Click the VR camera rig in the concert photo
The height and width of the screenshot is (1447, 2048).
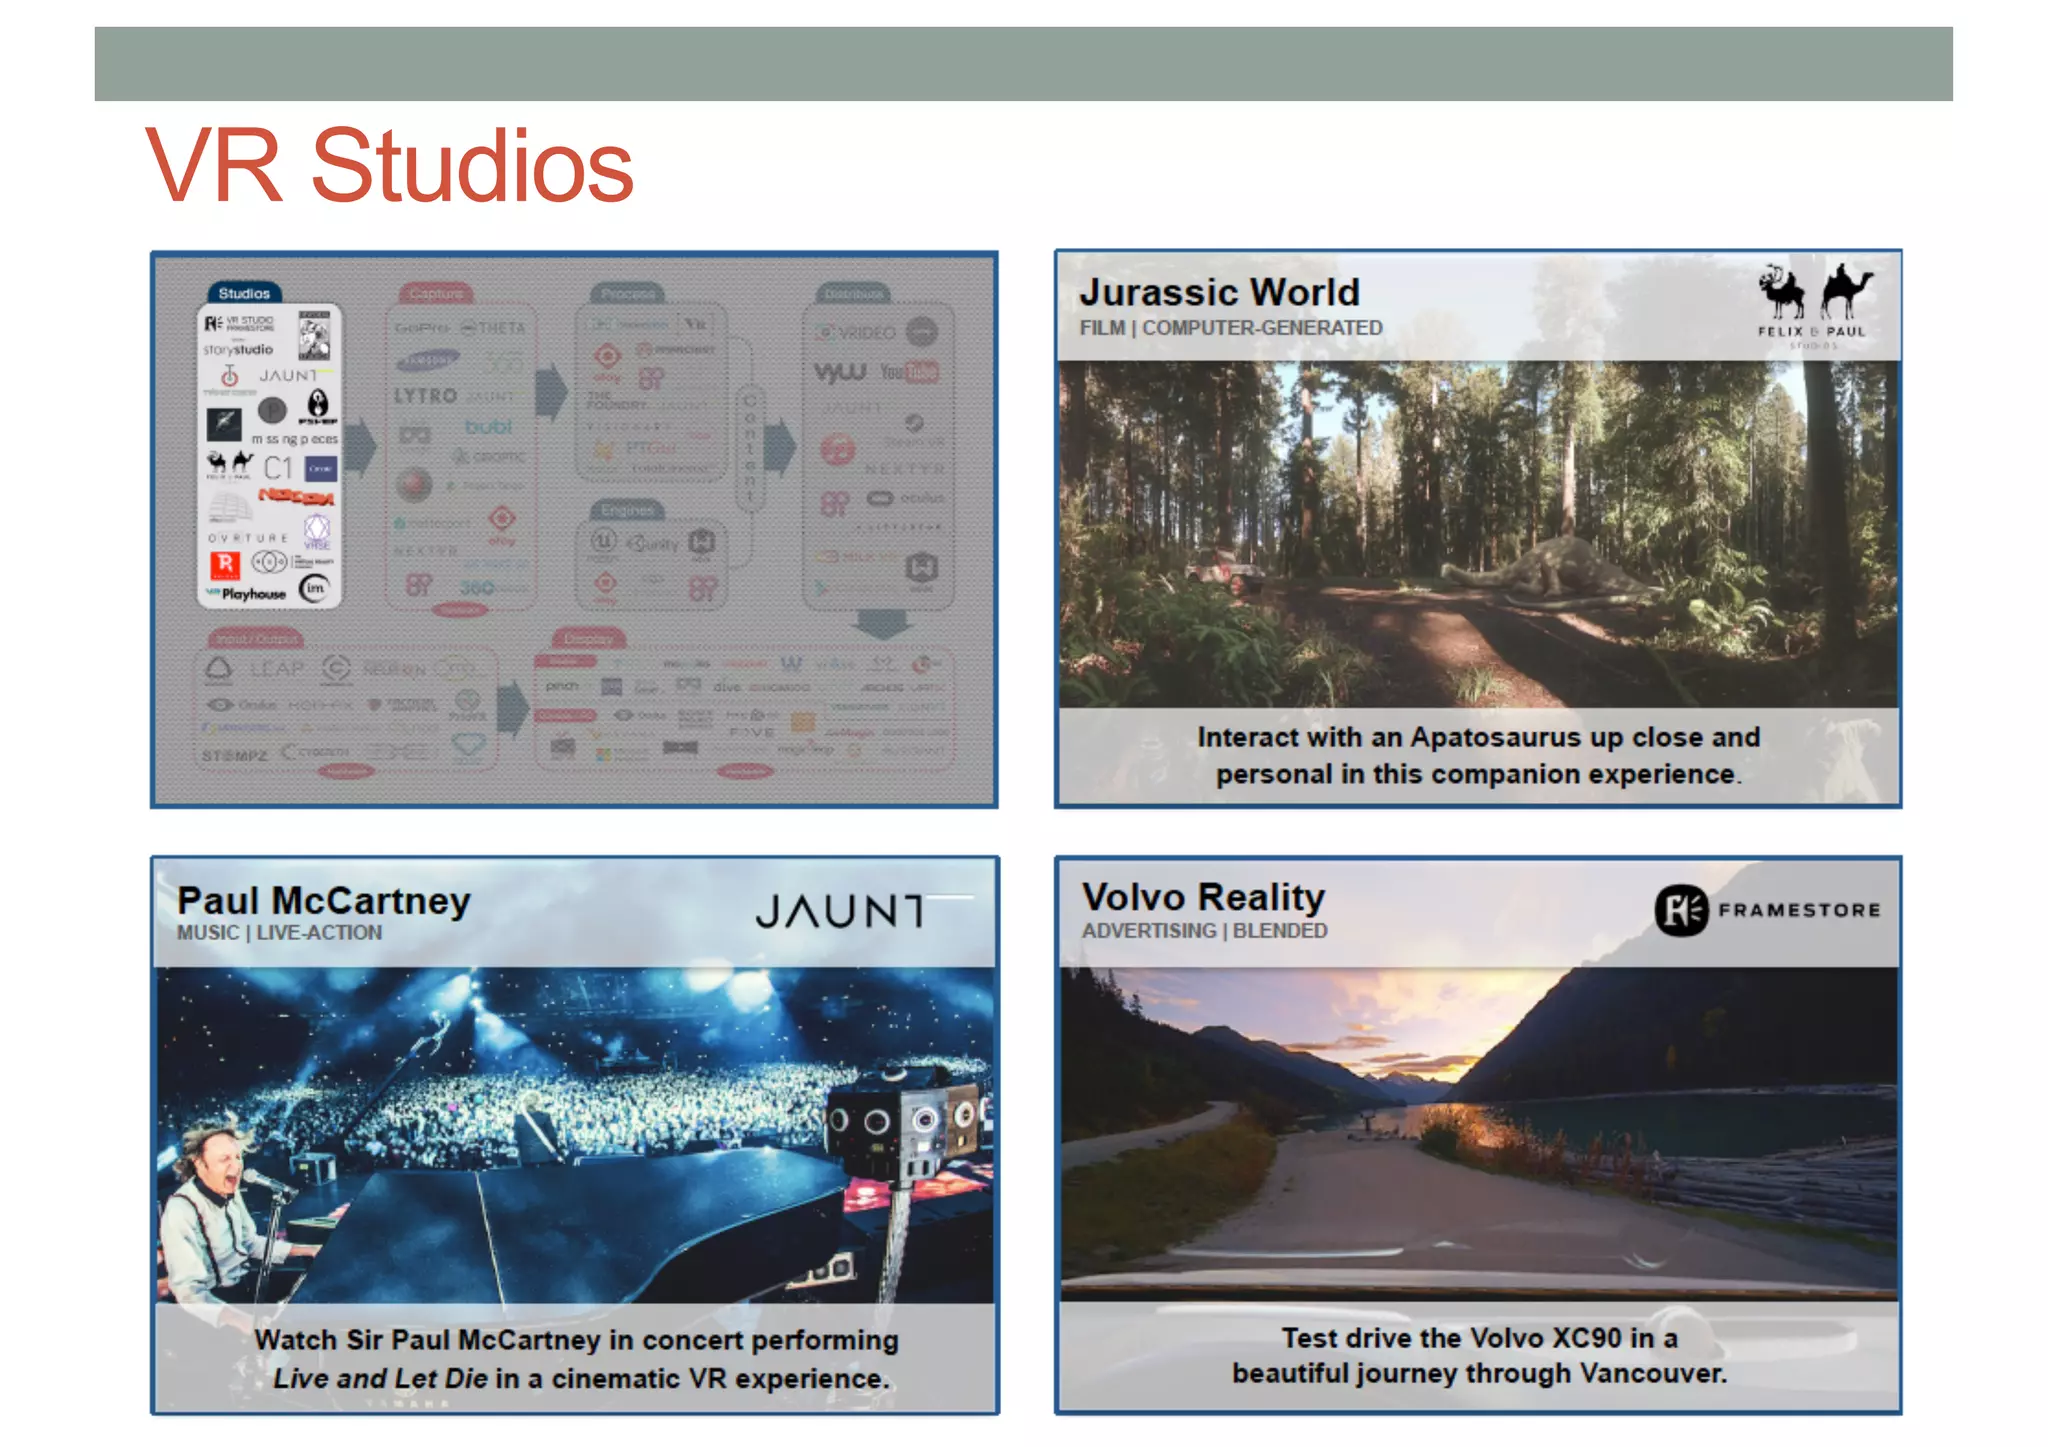click(x=908, y=1124)
